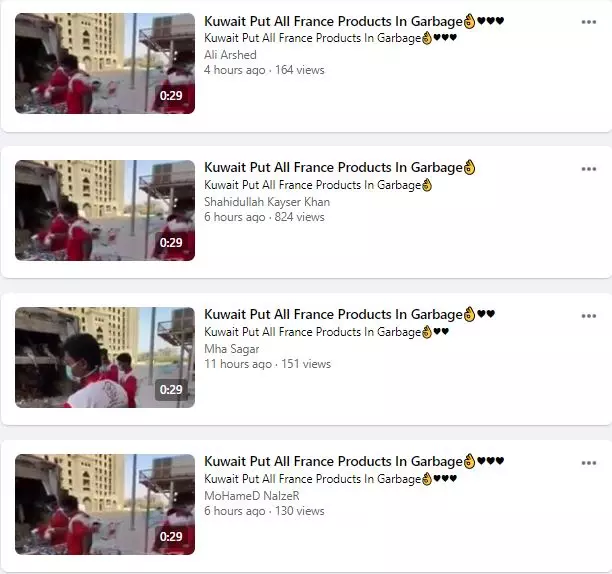The height and width of the screenshot is (574, 612).
Task: Play the video thumbnail with 824 views
Action: click(x=105, y=210)
